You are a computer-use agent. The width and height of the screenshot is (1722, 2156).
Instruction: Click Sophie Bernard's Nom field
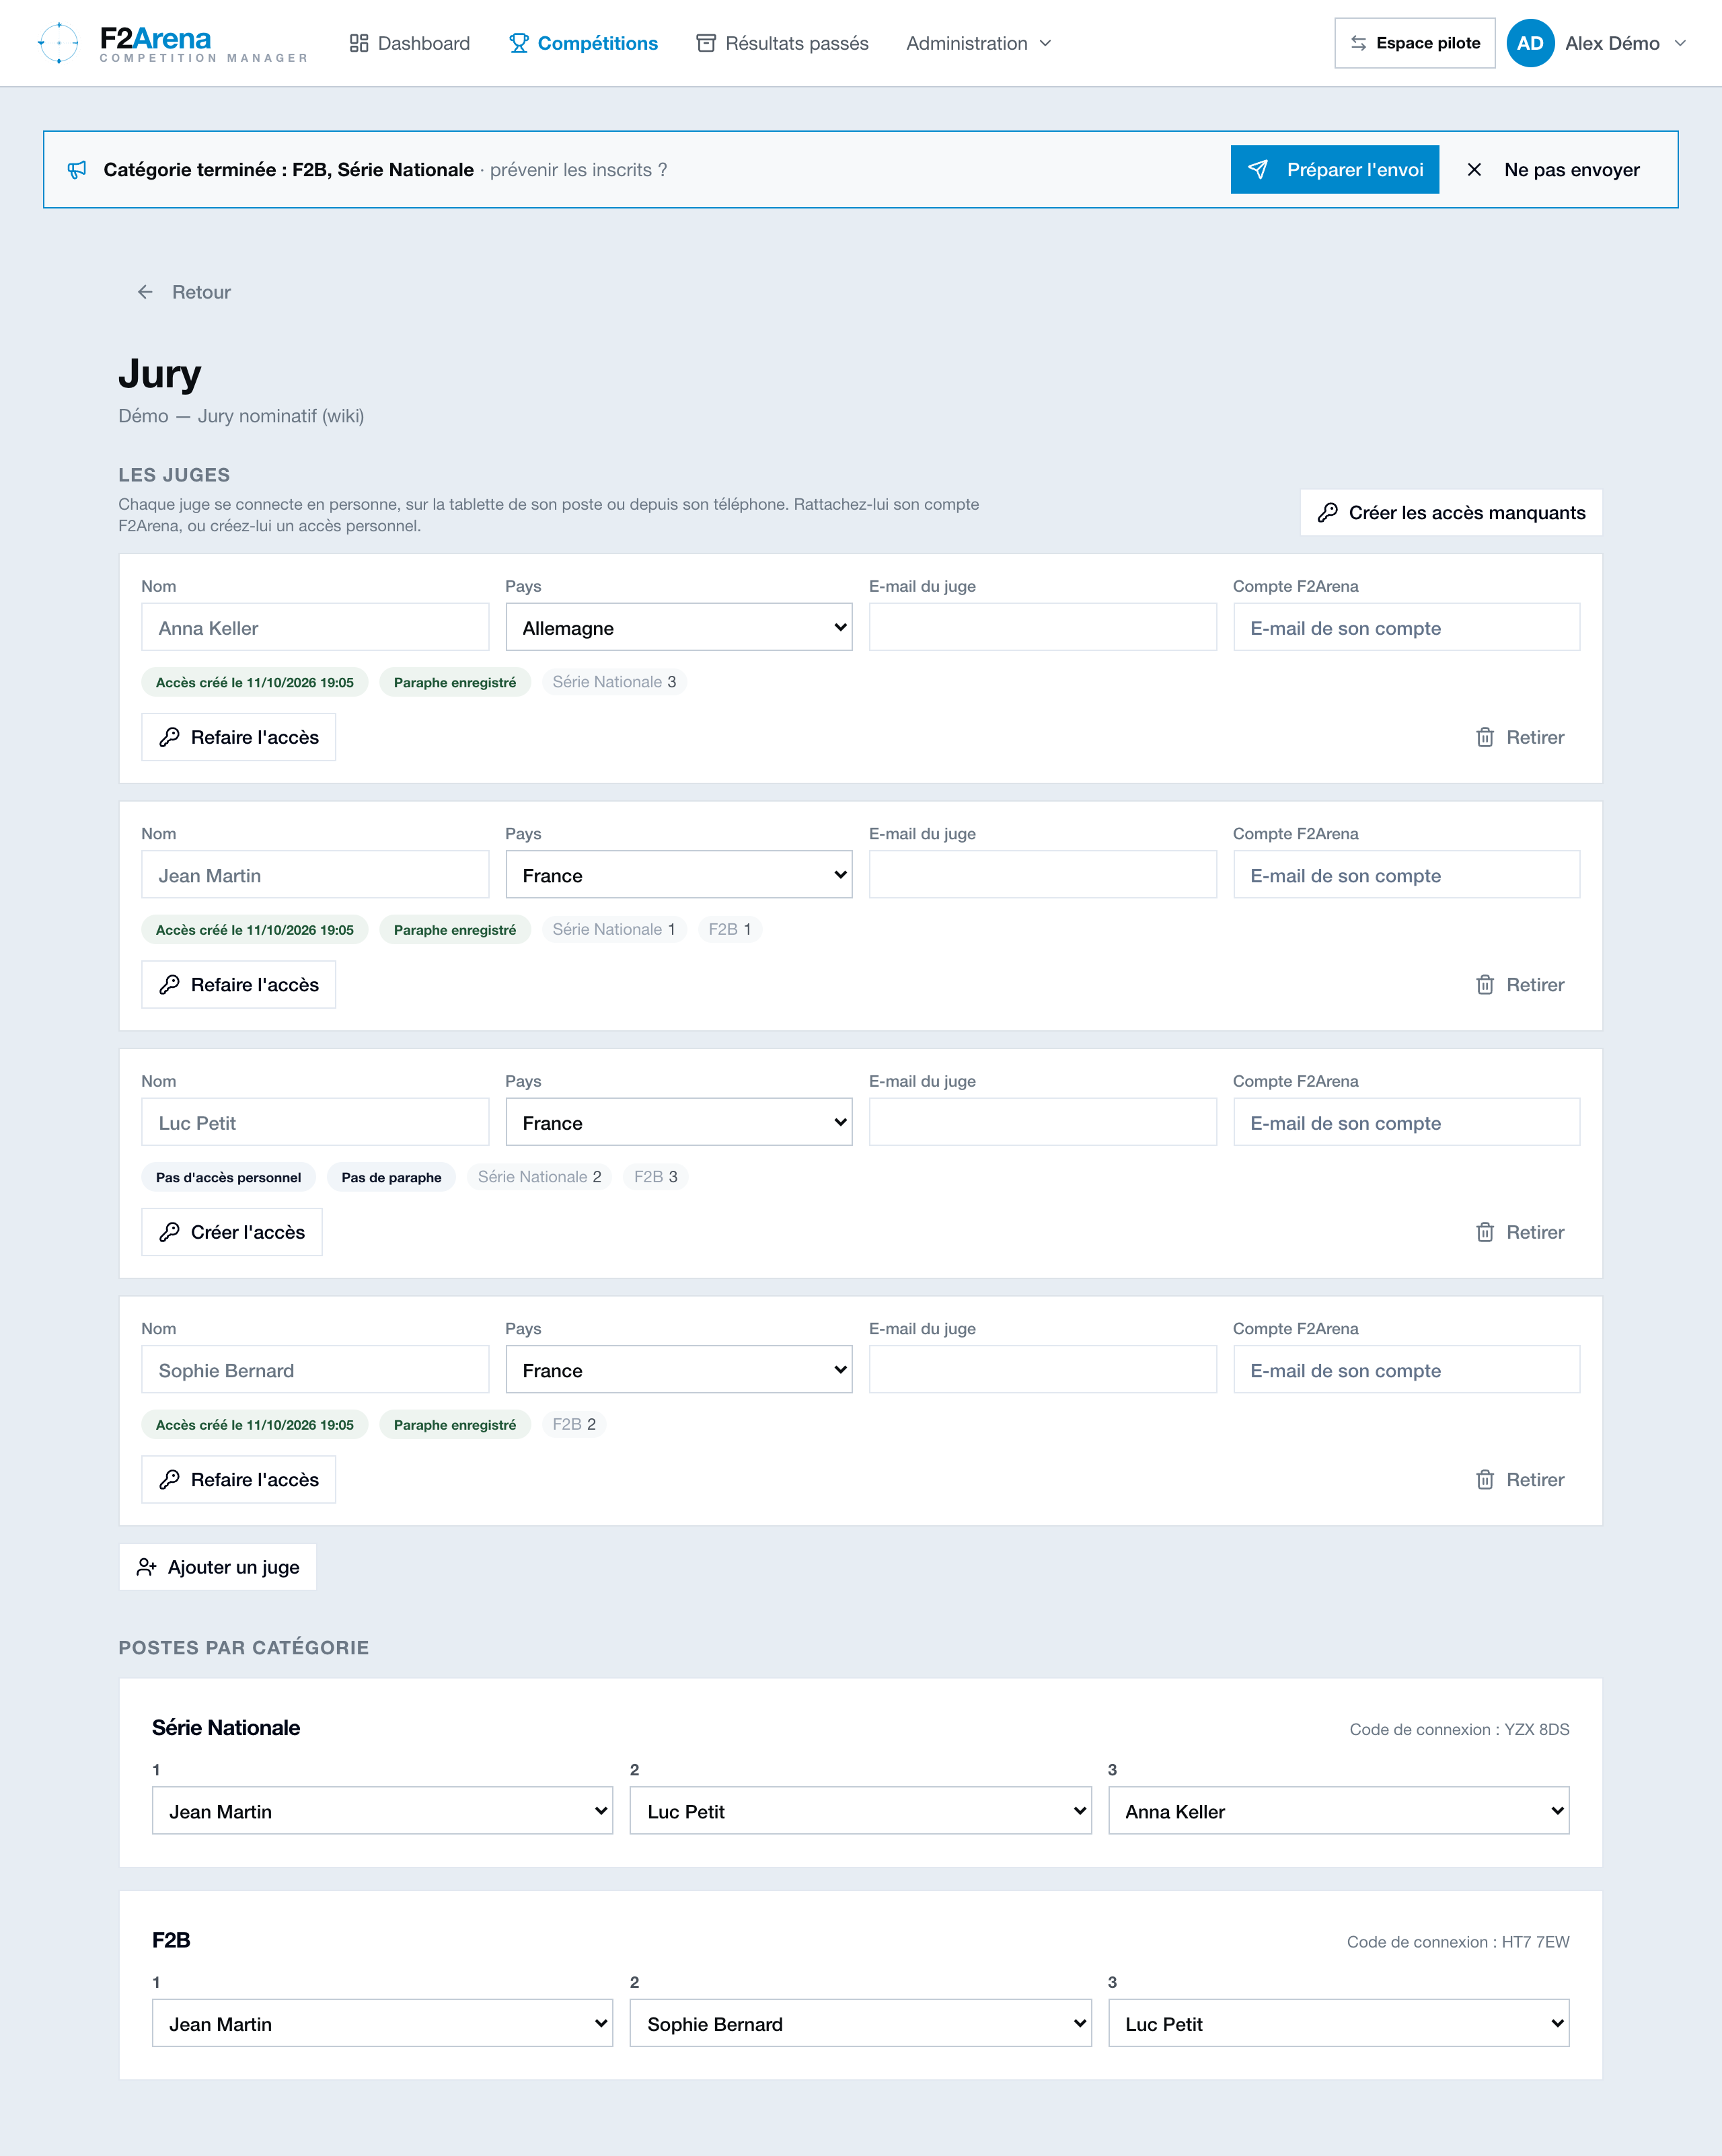pos(315,1370)
